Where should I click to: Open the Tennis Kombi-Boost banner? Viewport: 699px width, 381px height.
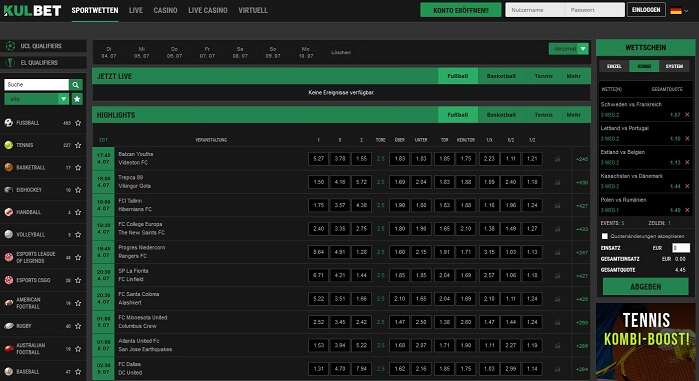(646, 342)
